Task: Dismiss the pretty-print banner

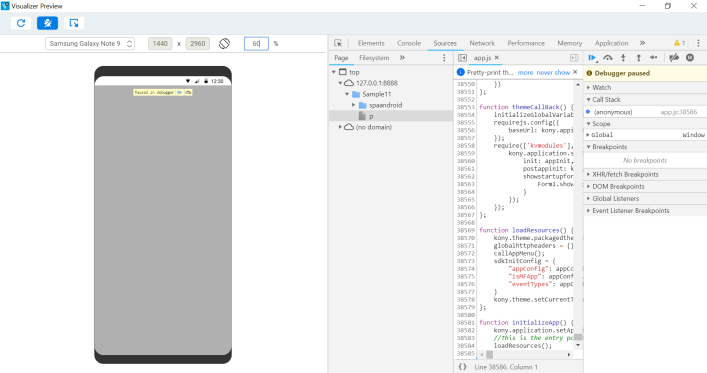Action: (x=575, y=72)
